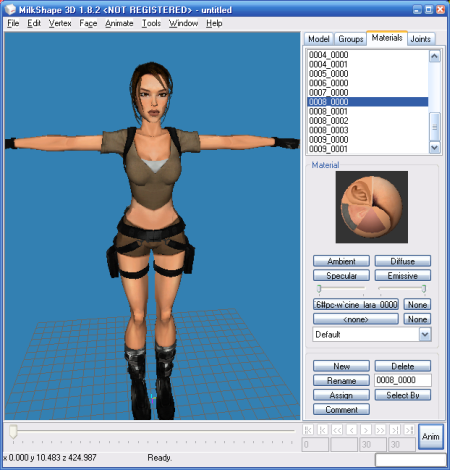The image size is (450, 470).
Task: Open the Animate menu
Action: tap(119, 23)
